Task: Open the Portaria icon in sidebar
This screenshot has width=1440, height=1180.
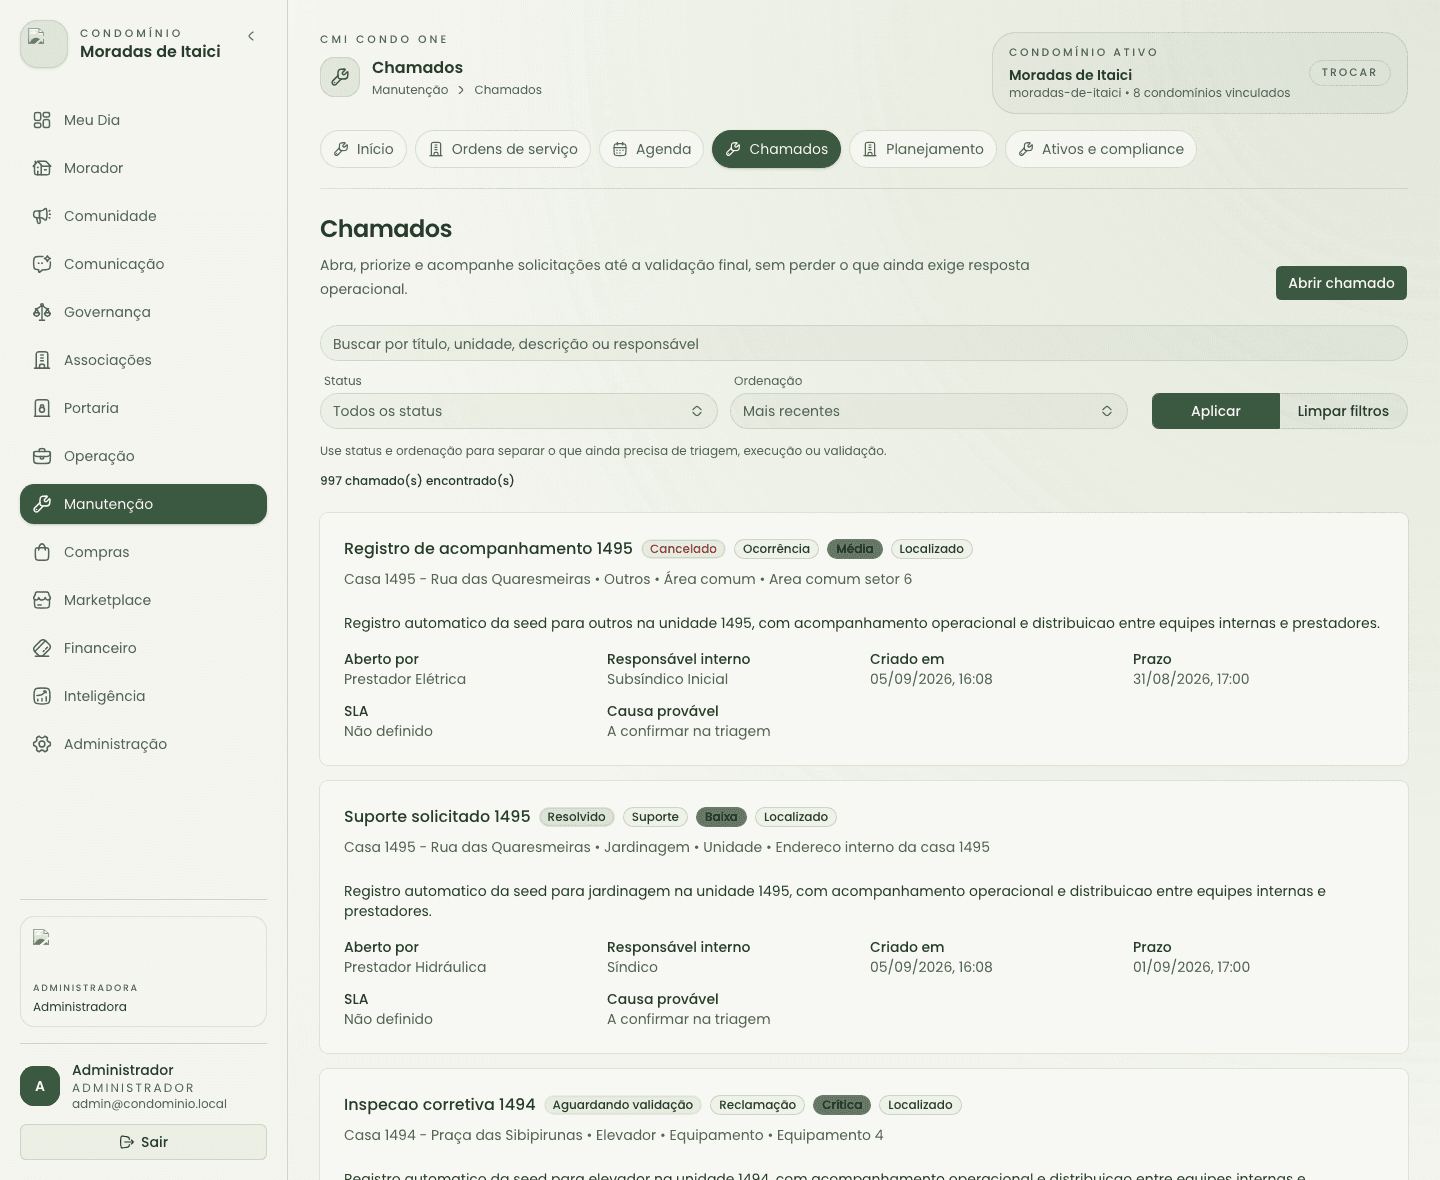Action: point(42,408)
